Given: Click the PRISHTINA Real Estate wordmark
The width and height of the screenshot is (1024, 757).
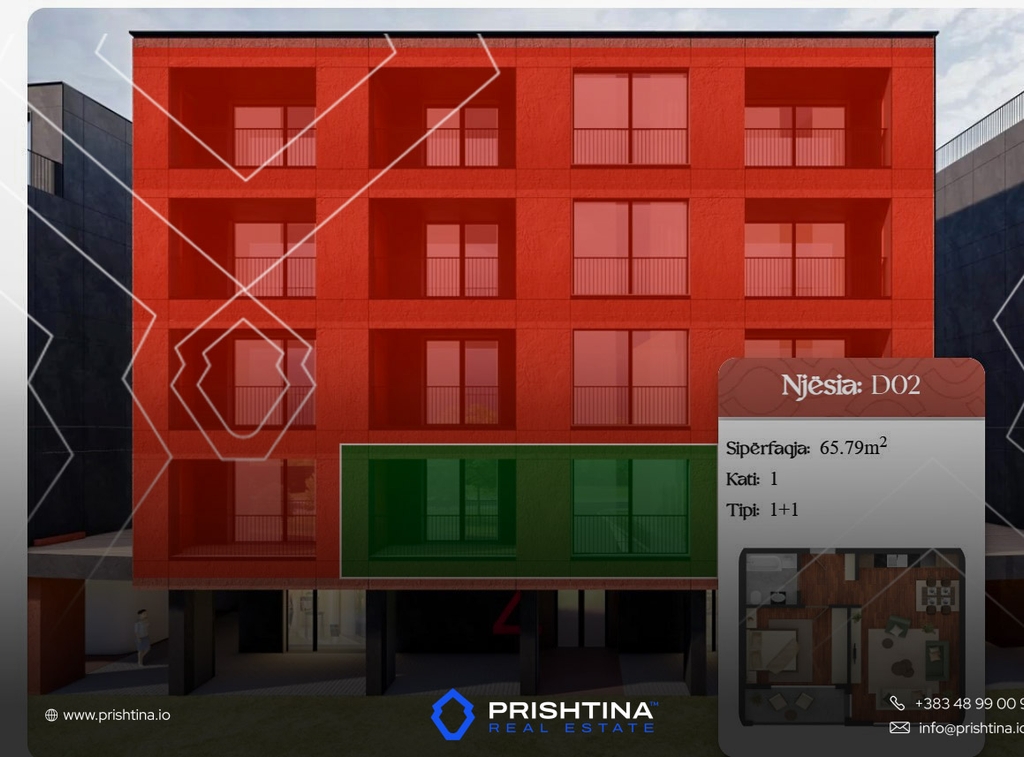Looking at the screenshot, I should click(x=571, y=715).
